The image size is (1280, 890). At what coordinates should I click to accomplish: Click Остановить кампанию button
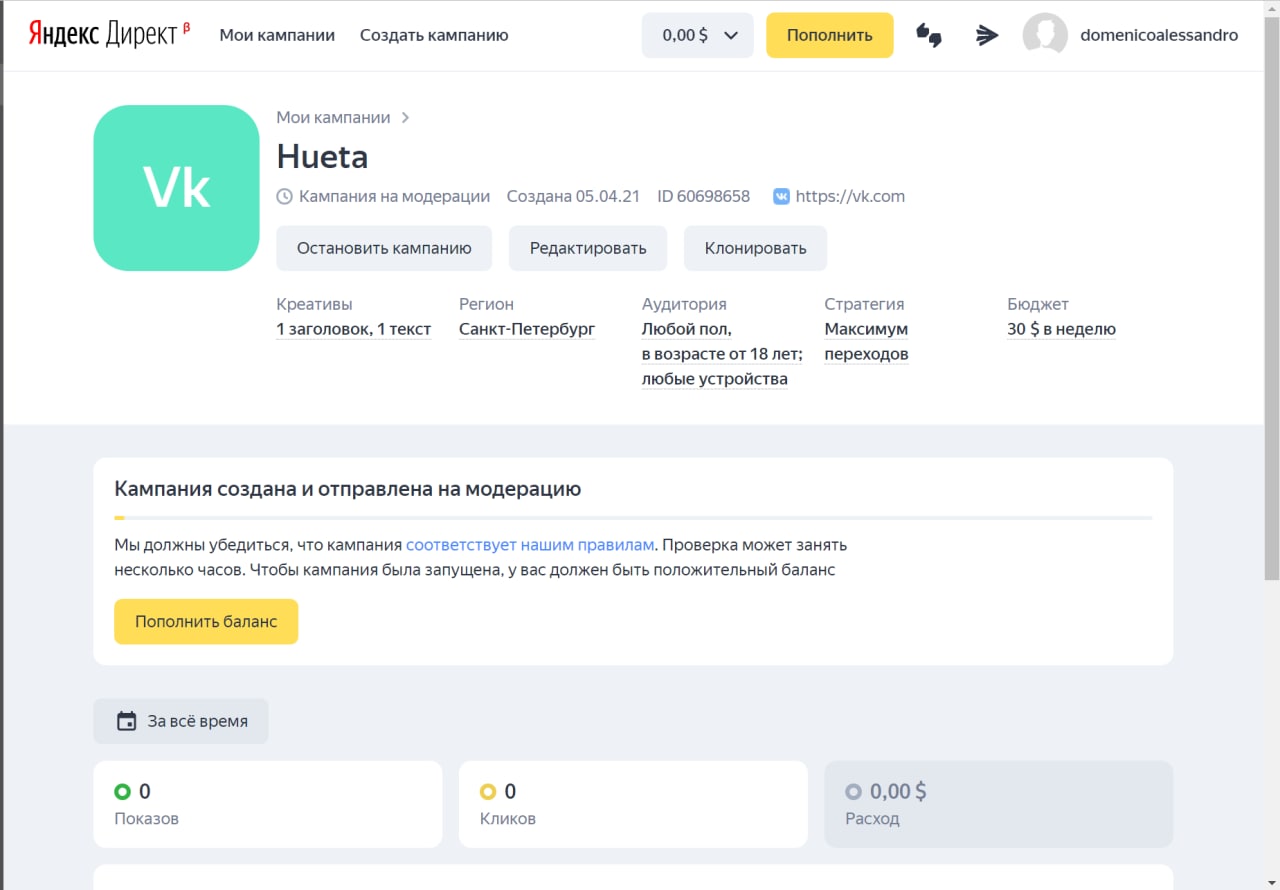tap(384, 248)
